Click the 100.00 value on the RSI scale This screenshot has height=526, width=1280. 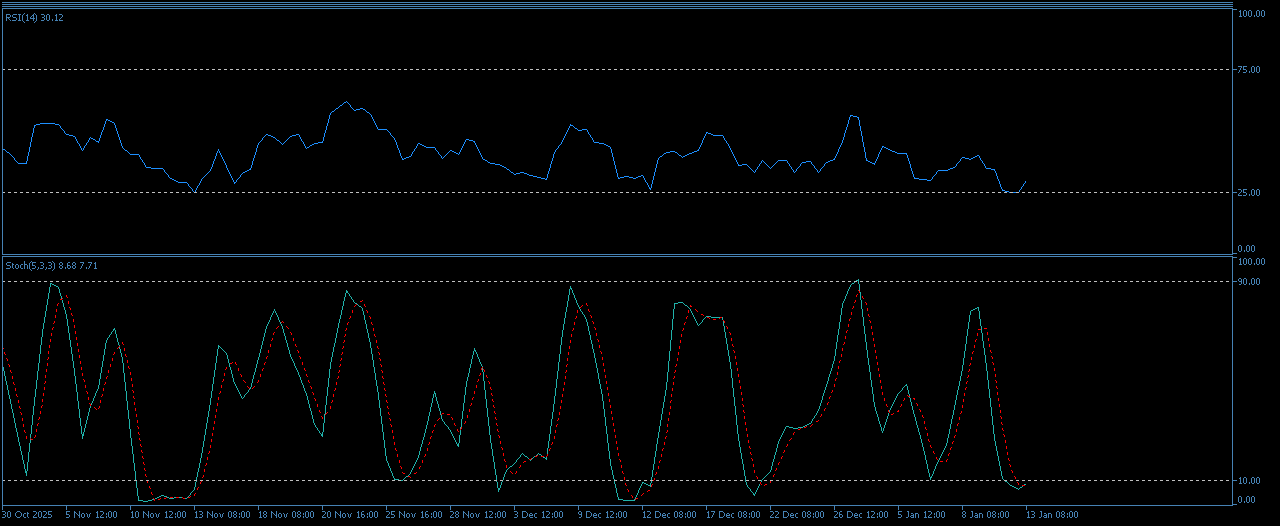click(1252, 13)
